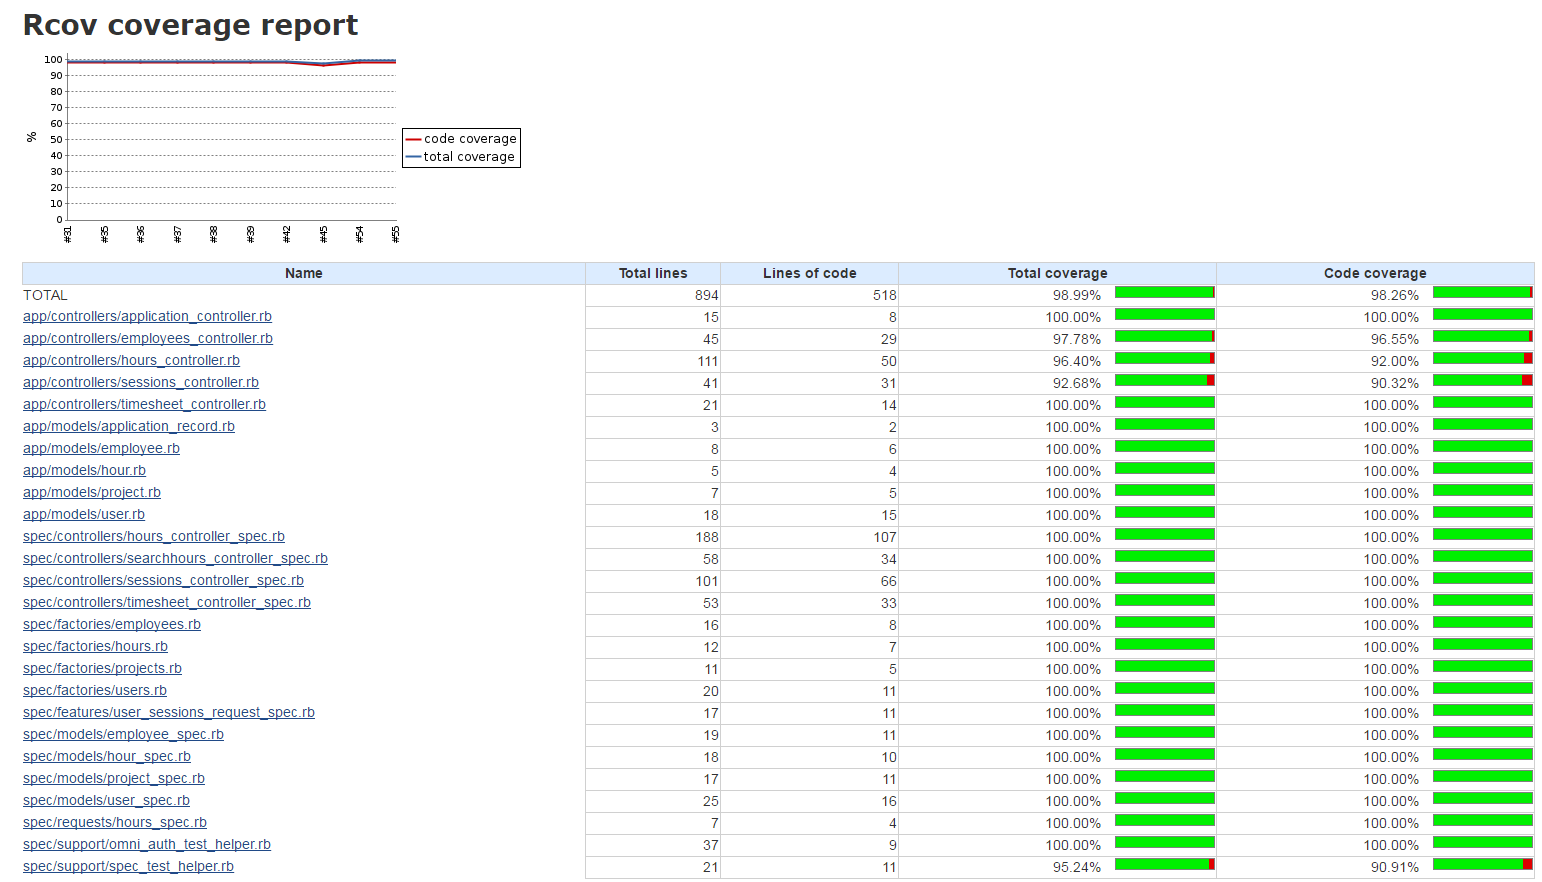Click the Total lines column header
This screenshot has height=882, width=1542.
653,273
